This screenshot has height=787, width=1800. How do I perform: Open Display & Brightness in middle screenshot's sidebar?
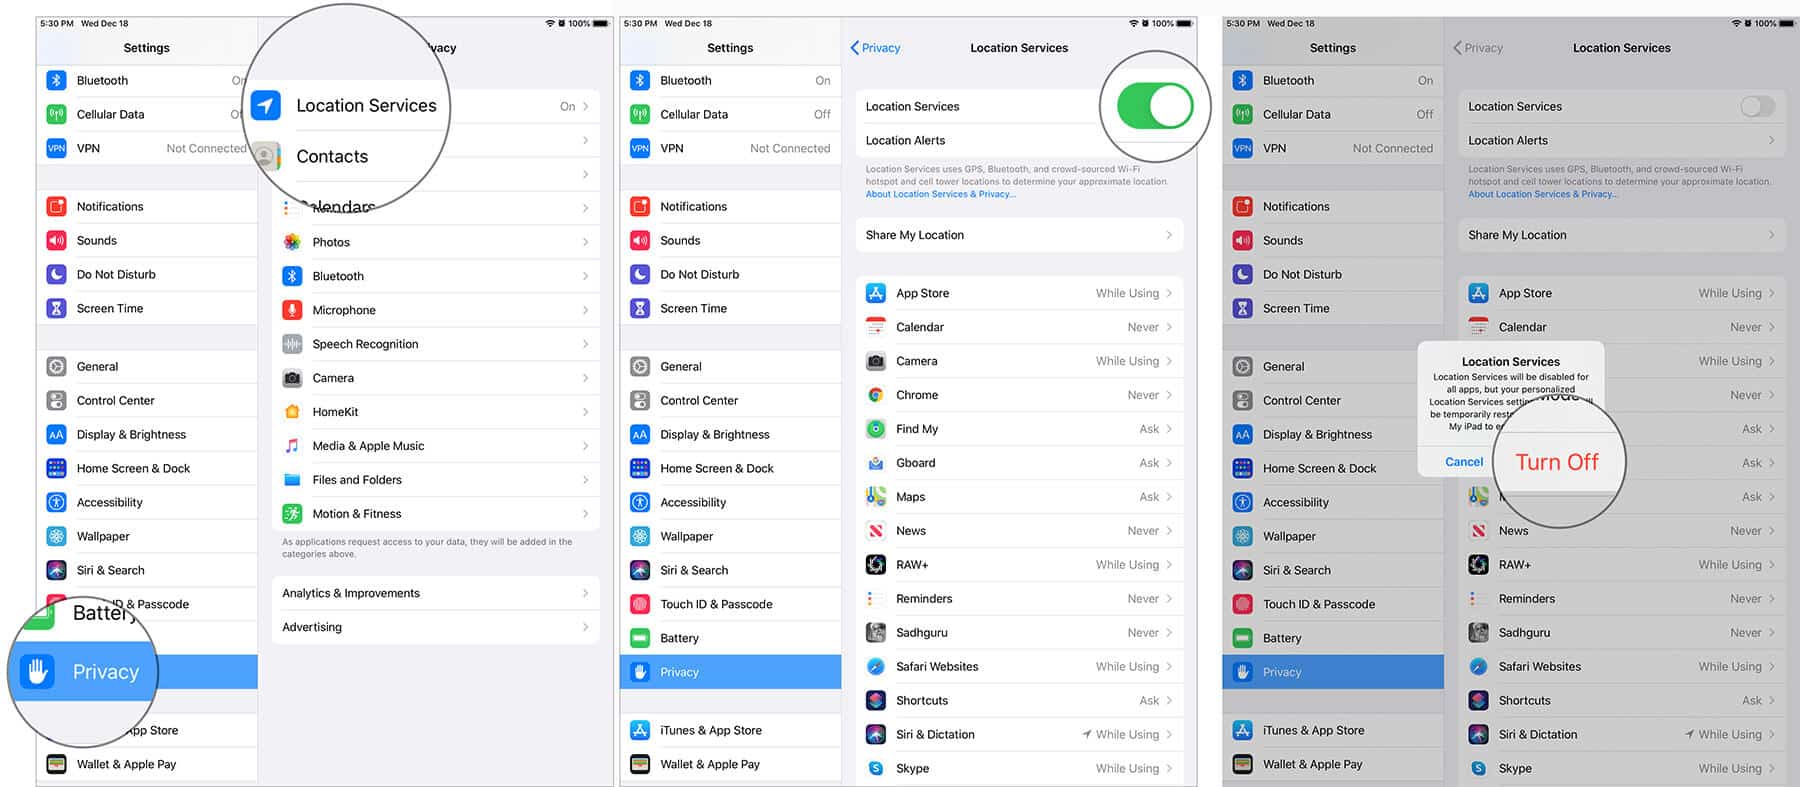point(731,435)
